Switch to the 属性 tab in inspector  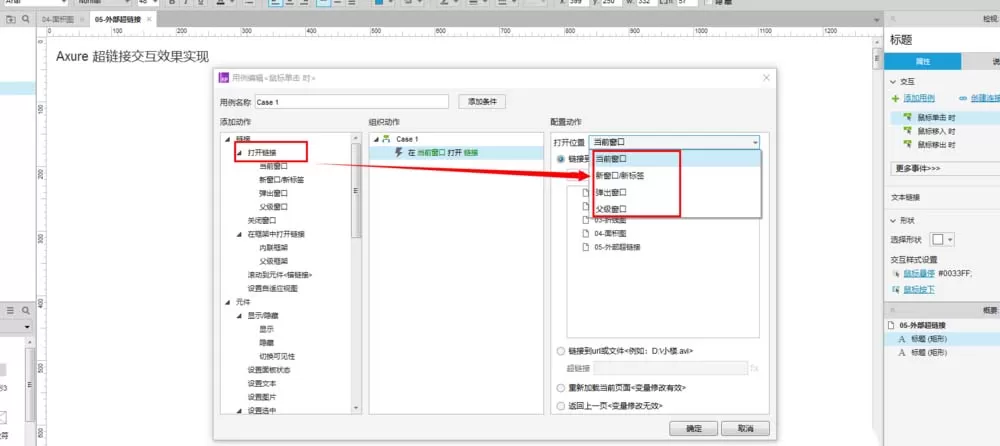pos(923,61)
